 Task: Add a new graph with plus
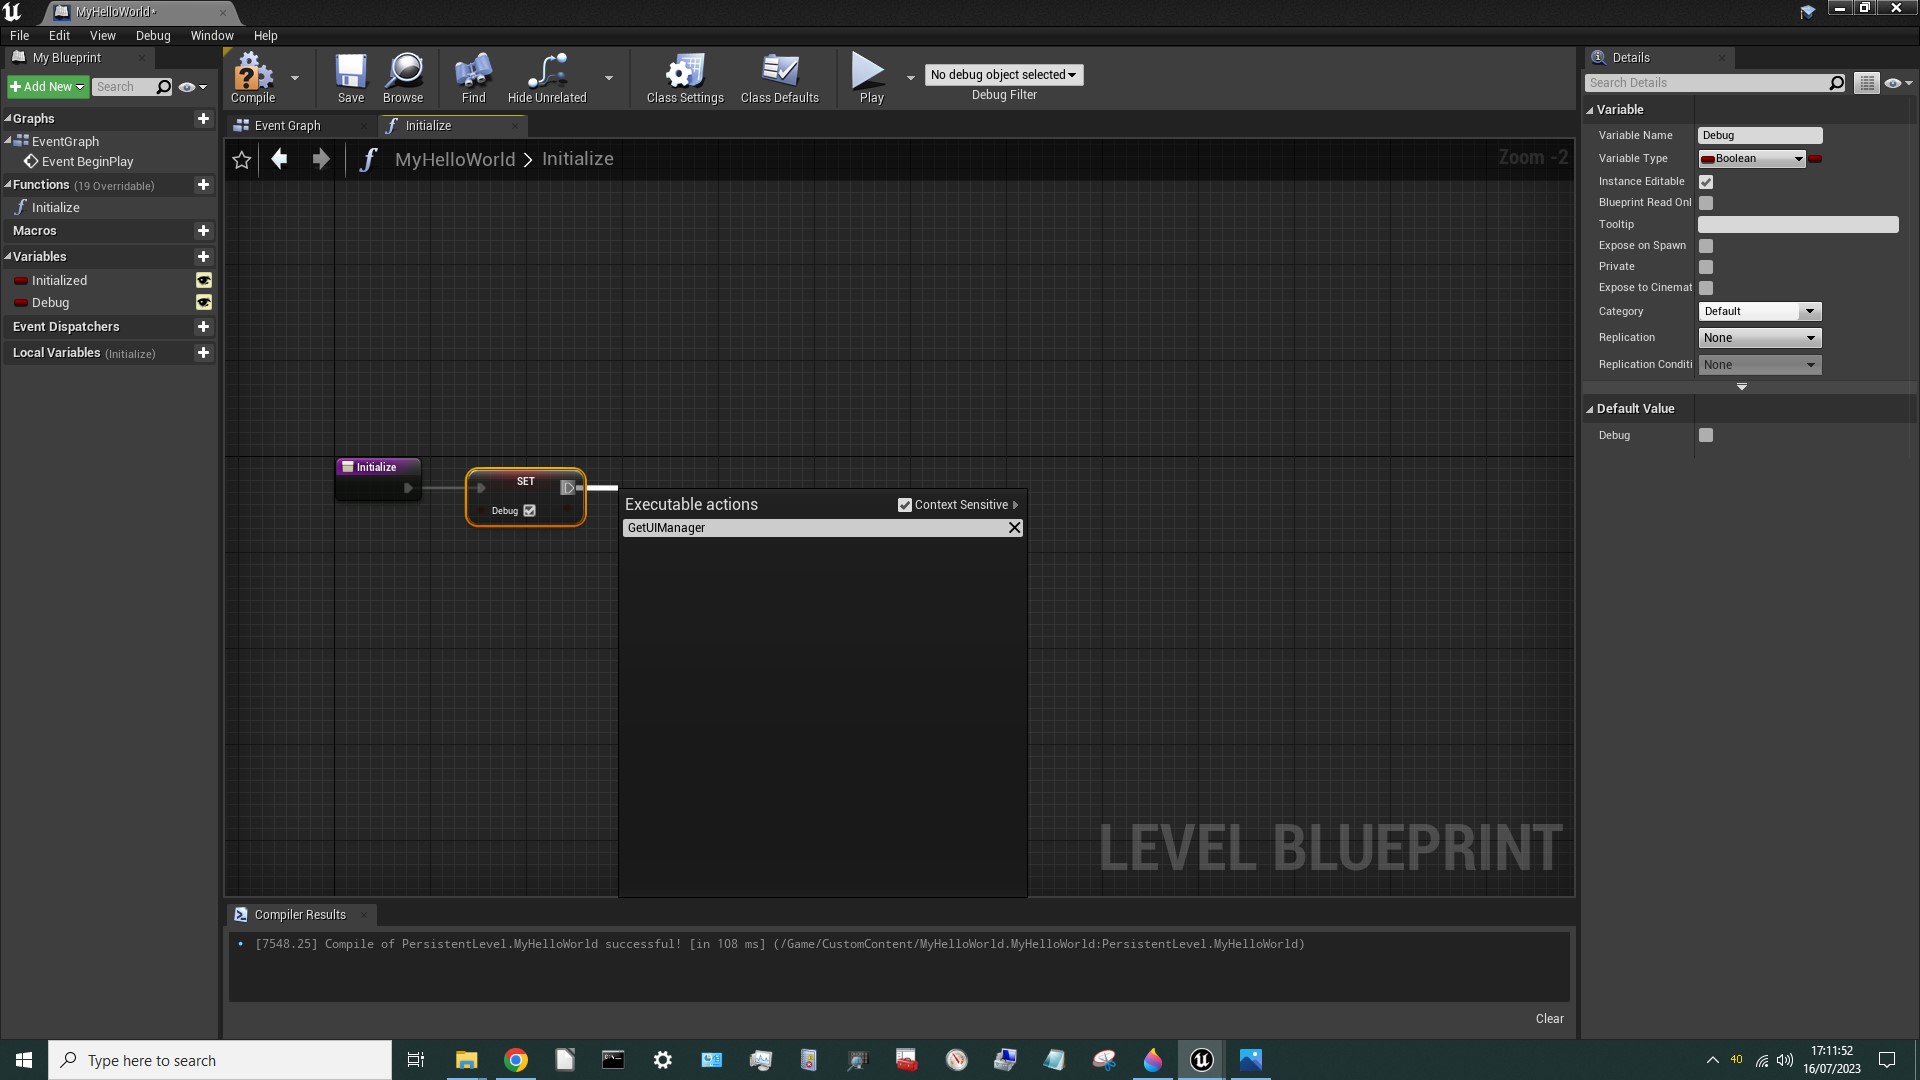point(203,118)
